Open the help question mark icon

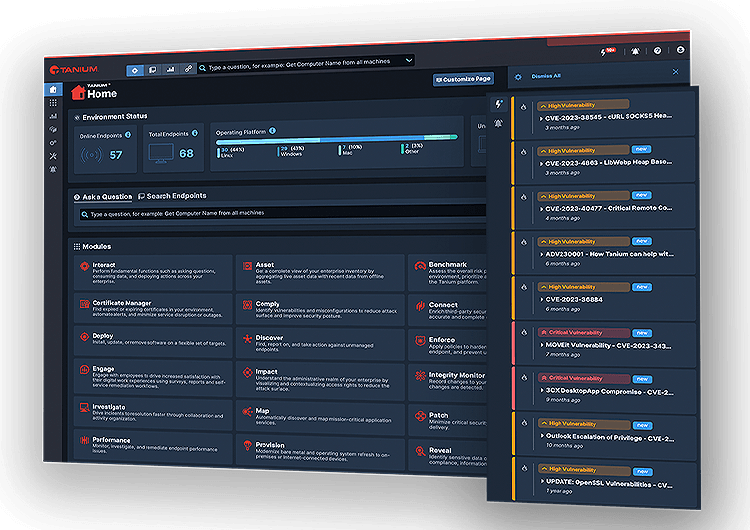[658, 50]
